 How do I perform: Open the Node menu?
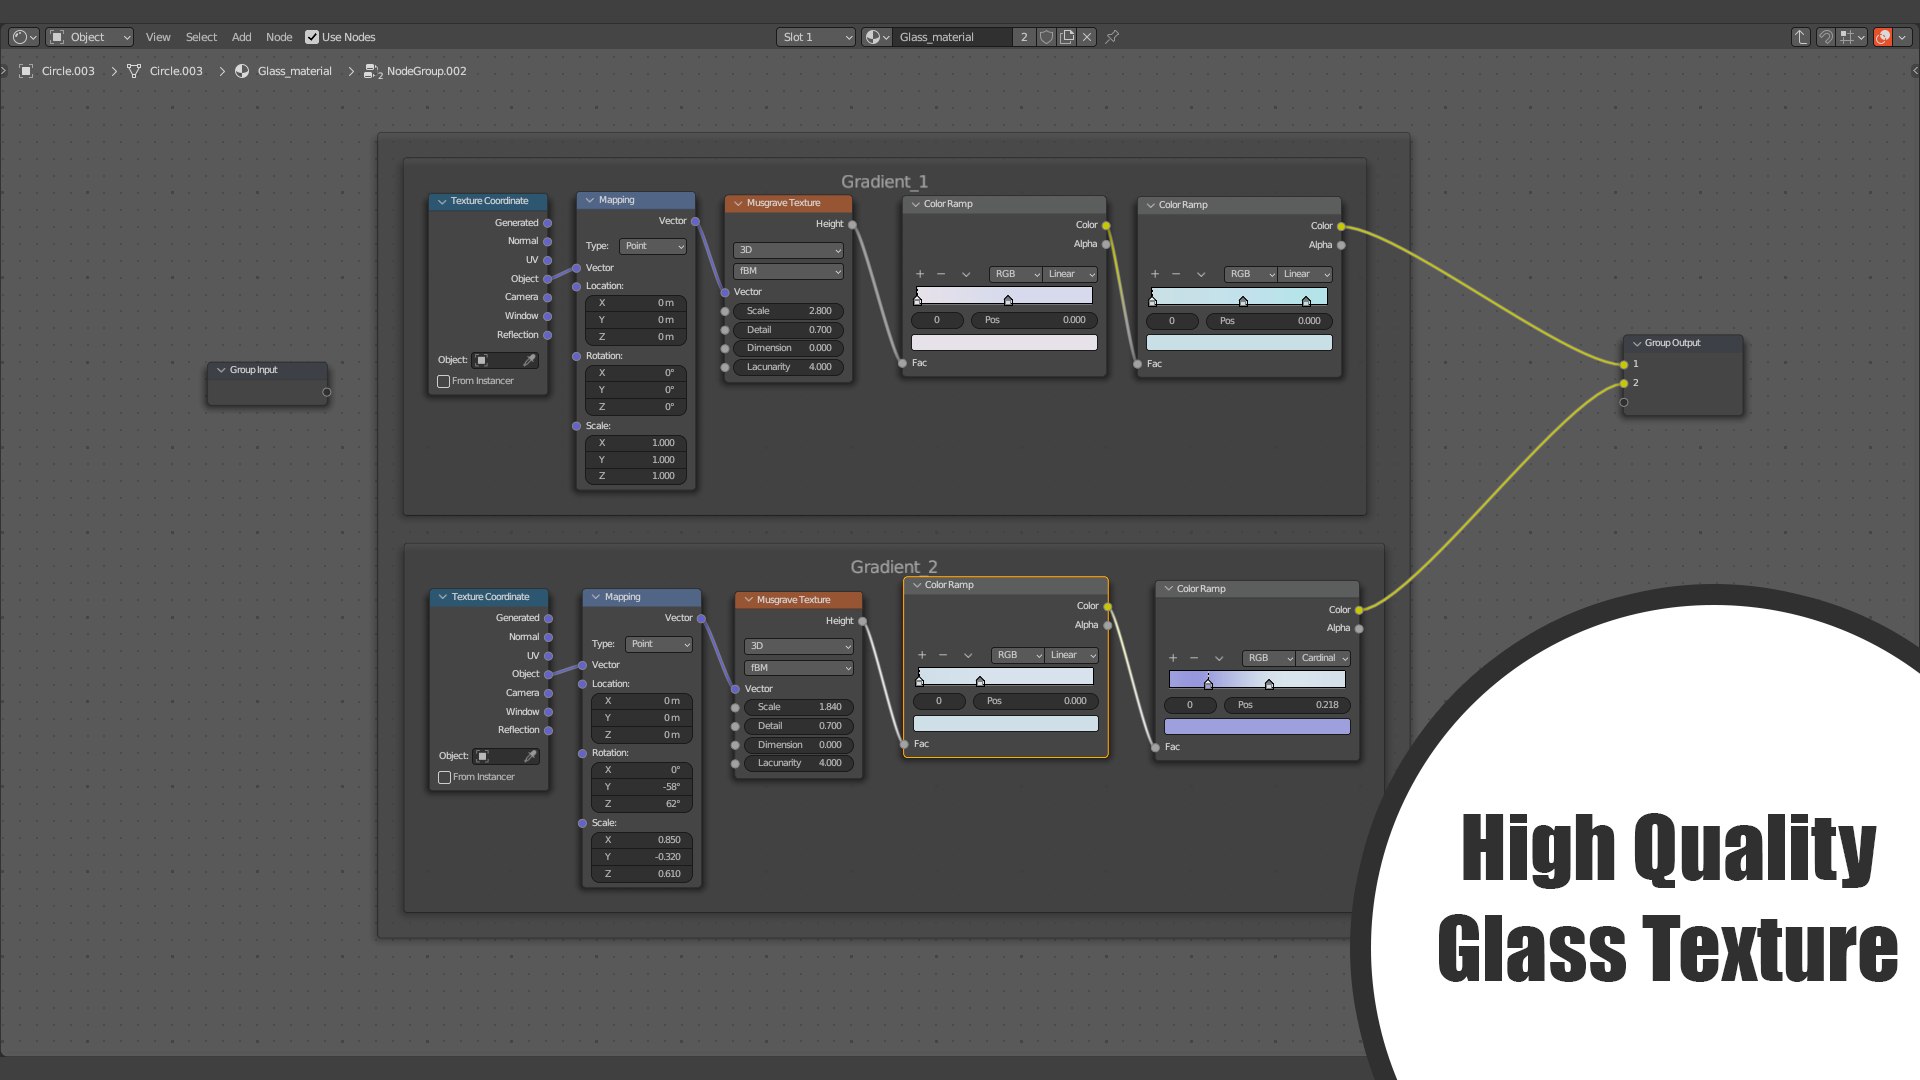coord(279,37)
